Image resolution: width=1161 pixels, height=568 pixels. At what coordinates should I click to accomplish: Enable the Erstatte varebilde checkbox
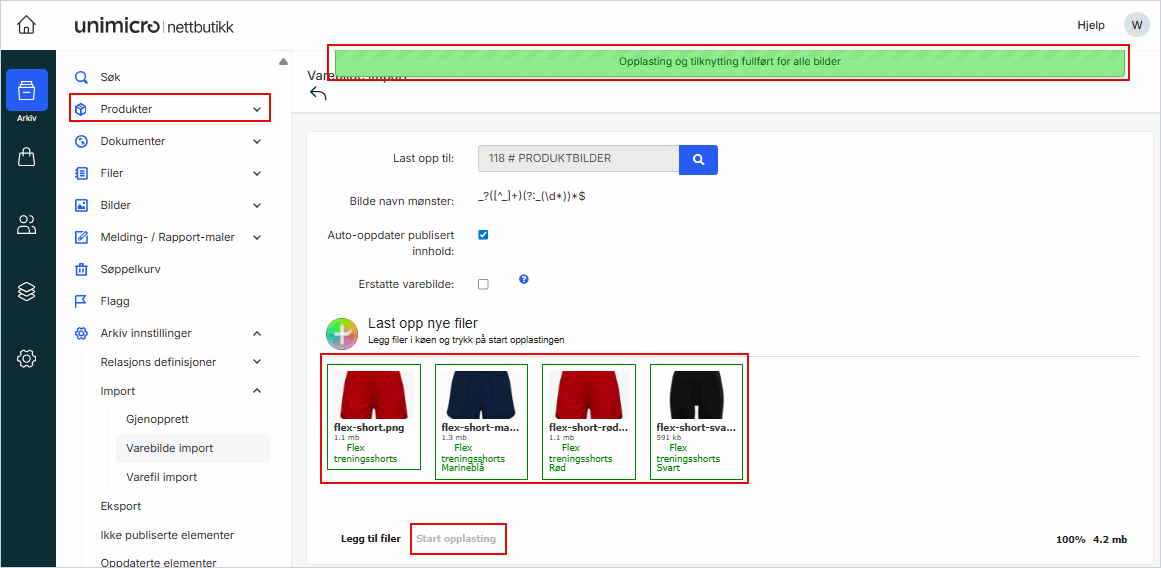tap(483, 284)
